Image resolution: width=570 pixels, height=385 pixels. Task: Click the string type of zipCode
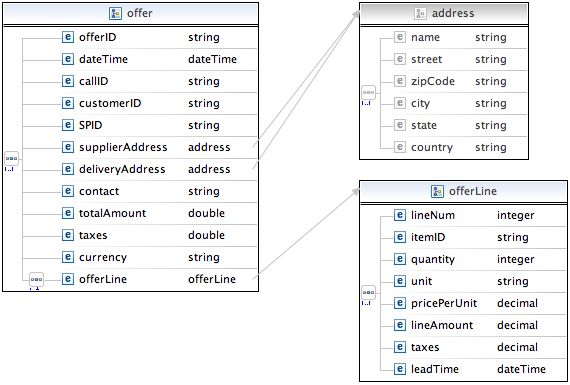491,81
